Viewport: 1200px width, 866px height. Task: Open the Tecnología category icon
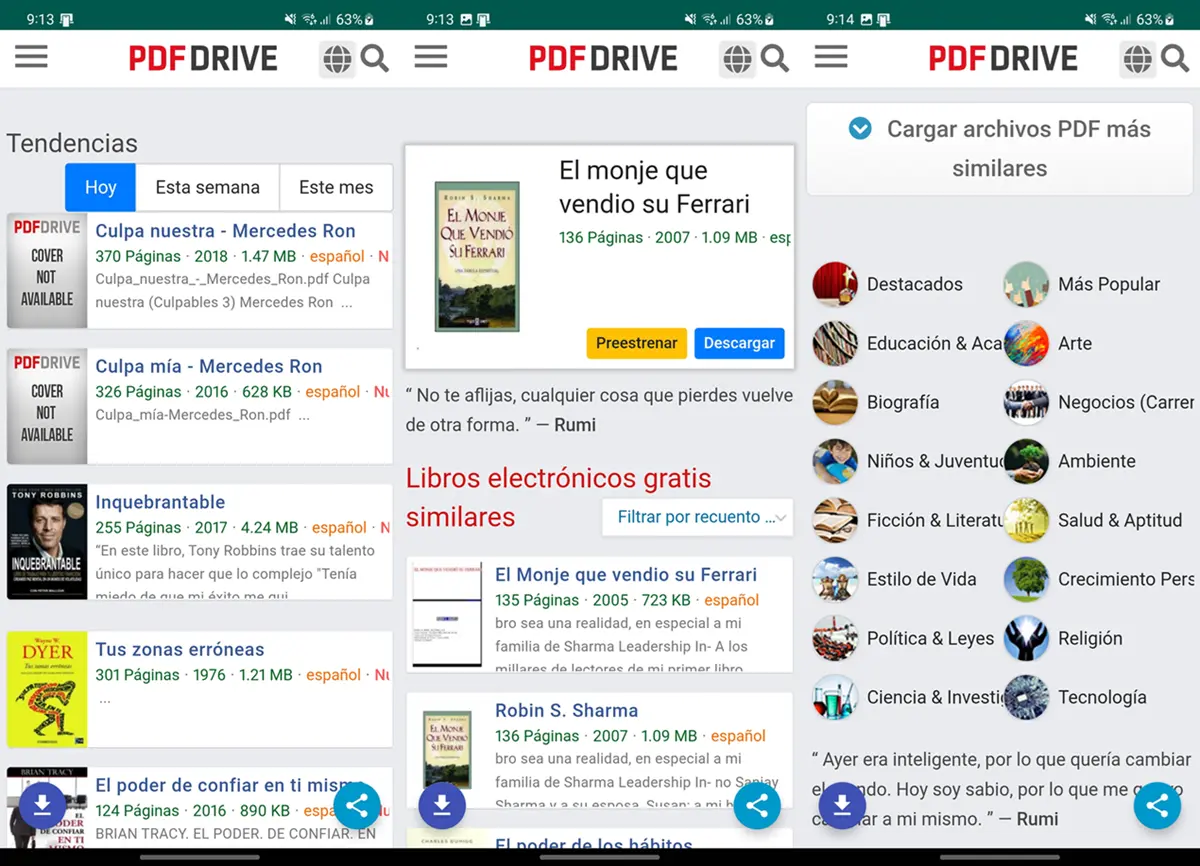click(x=1026, y=697)
